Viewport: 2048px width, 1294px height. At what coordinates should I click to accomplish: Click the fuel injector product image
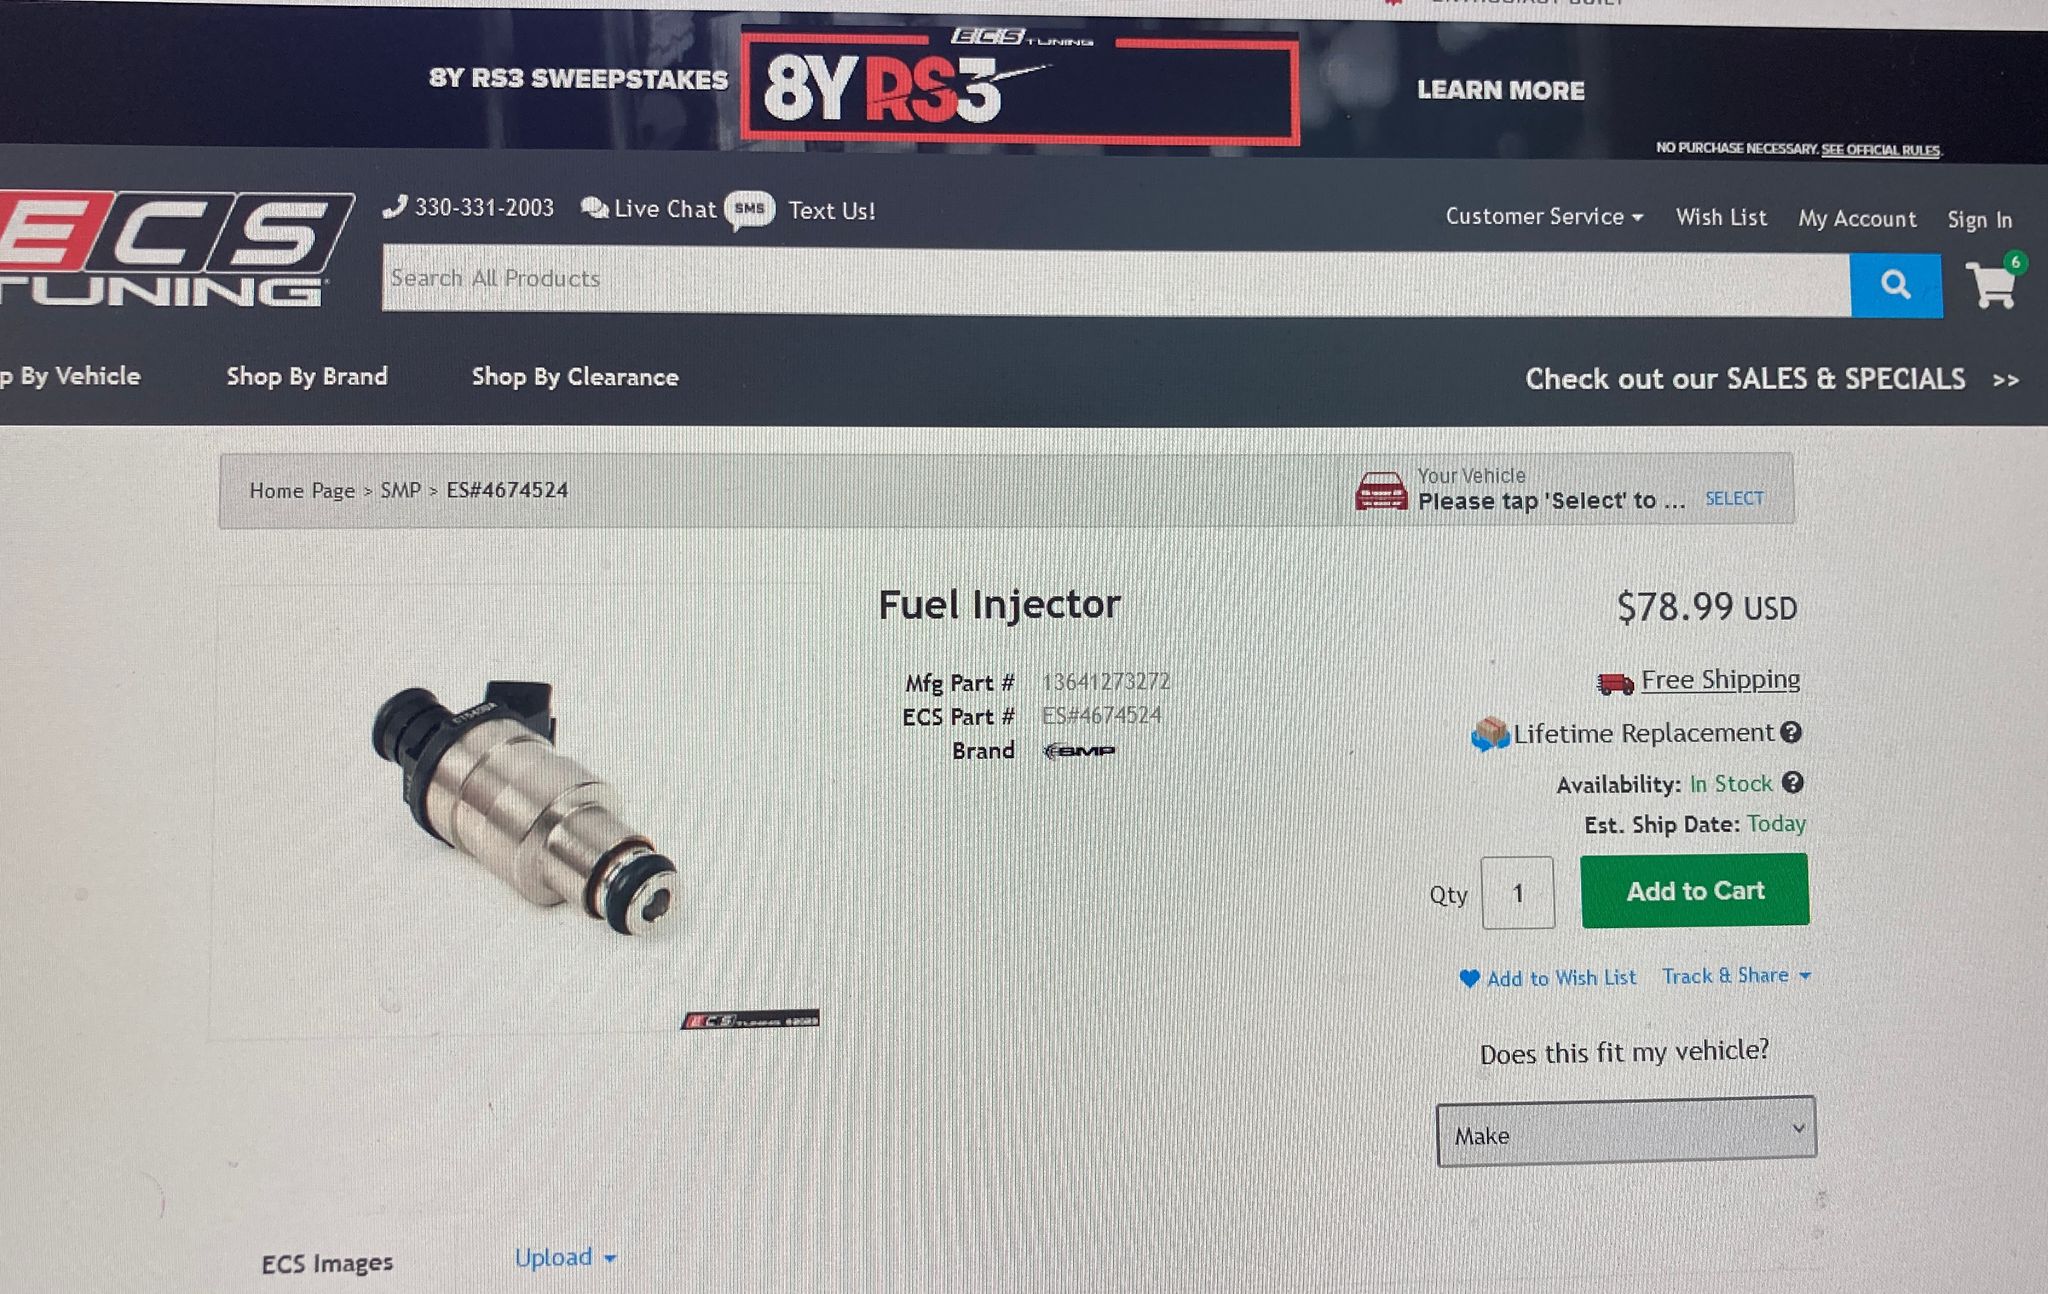pyautogui.click(x=527, y=808)
